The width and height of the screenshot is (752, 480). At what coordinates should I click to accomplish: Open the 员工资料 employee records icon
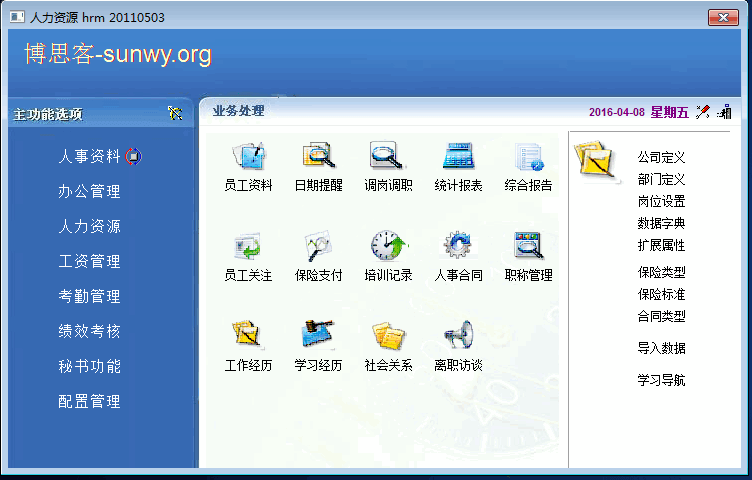(248, 158)
